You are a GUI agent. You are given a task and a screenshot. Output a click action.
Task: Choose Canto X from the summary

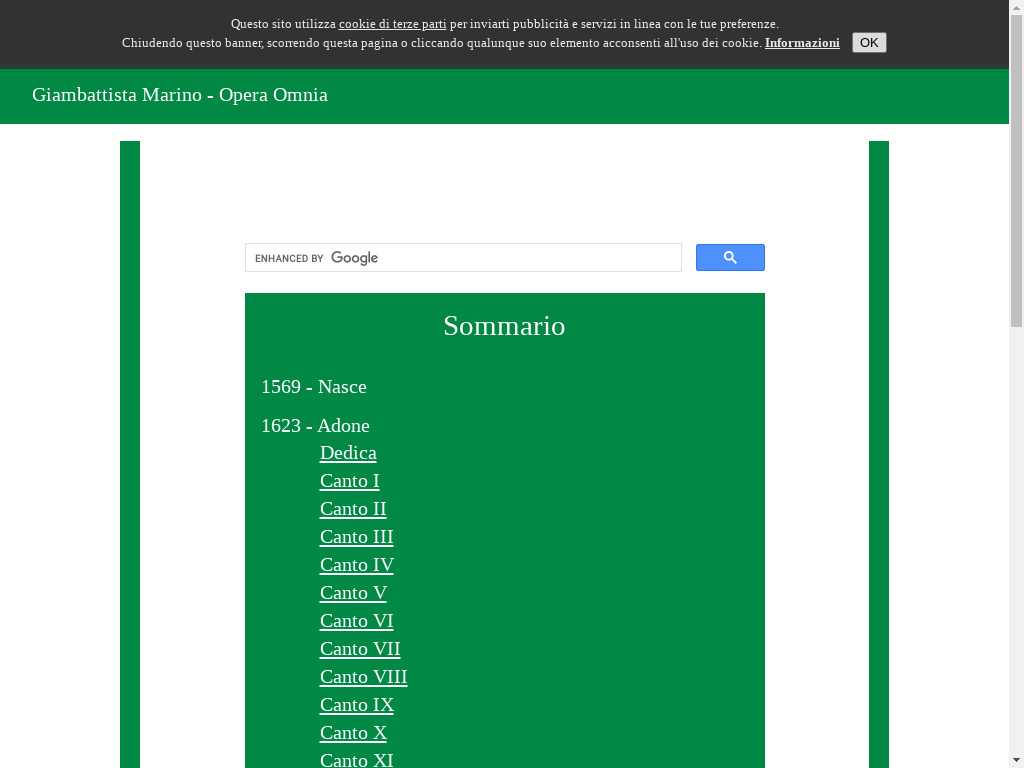pyautogui.click(x=353, y=733)
